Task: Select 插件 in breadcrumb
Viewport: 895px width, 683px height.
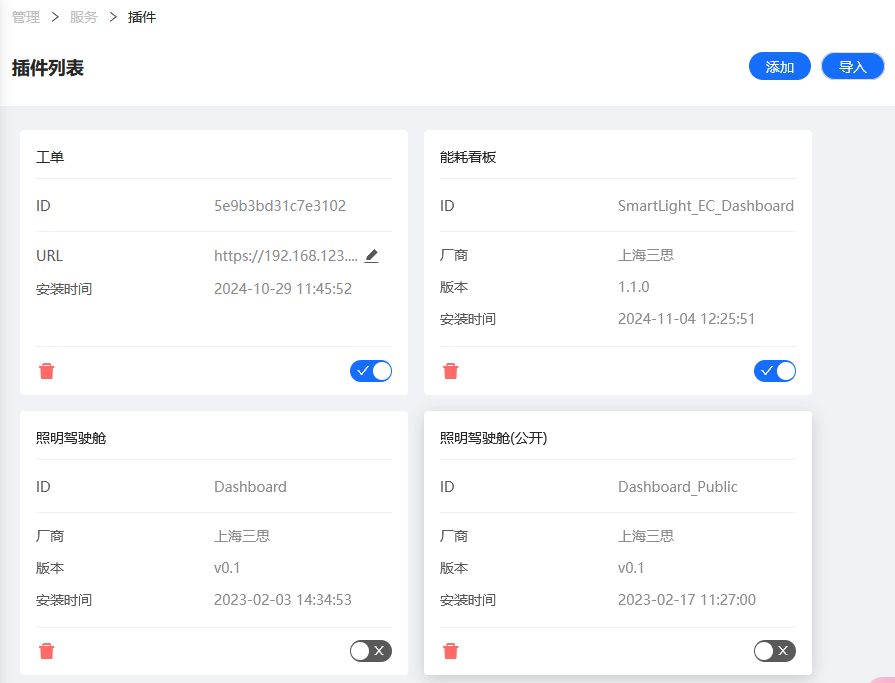Action: tap(142, 17)
